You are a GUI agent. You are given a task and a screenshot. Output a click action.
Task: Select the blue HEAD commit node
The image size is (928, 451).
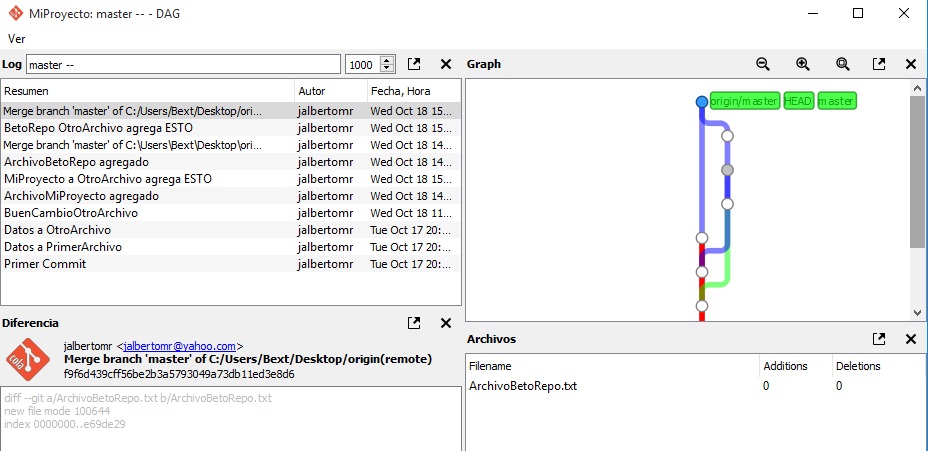(702, 102)
